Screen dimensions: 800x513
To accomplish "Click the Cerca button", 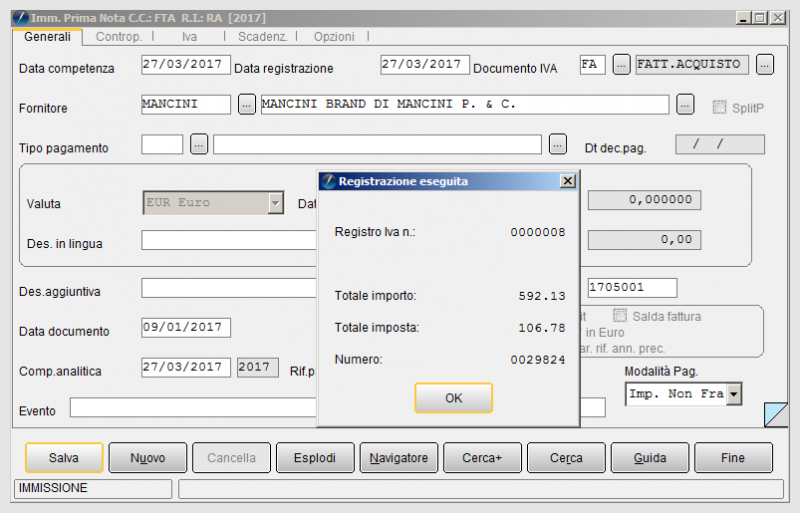I will coord(566,457).
